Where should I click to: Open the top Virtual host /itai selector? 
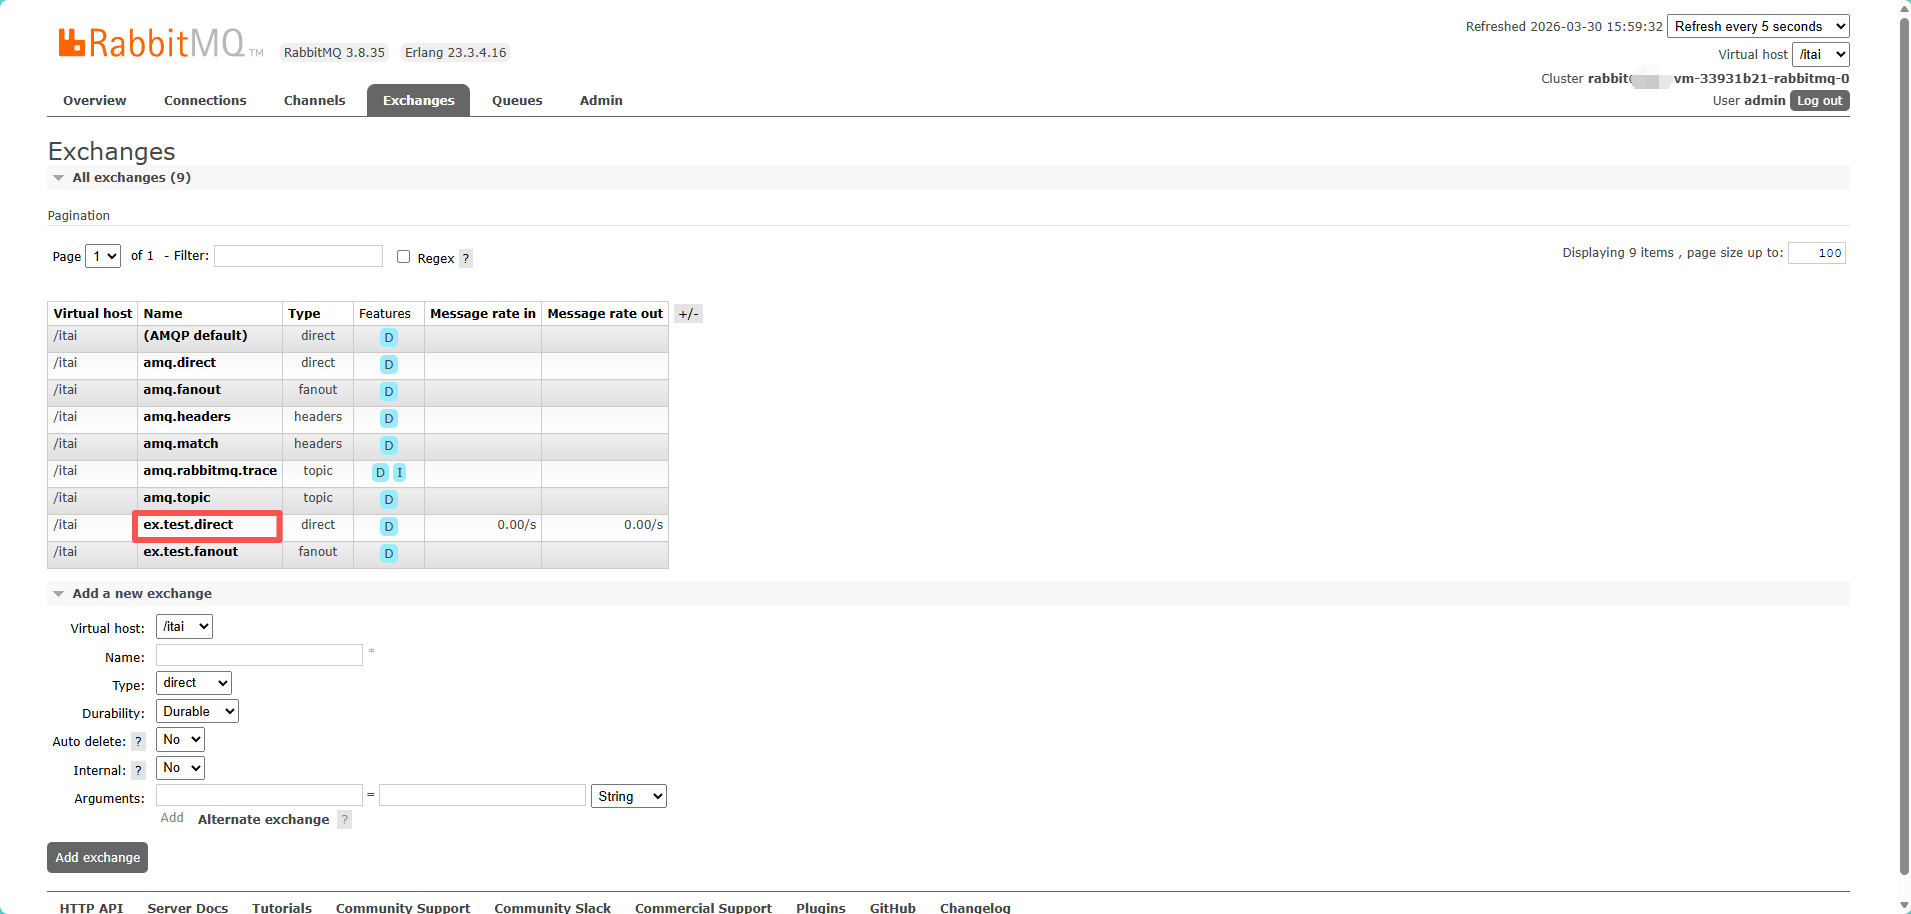(1821, 54)
